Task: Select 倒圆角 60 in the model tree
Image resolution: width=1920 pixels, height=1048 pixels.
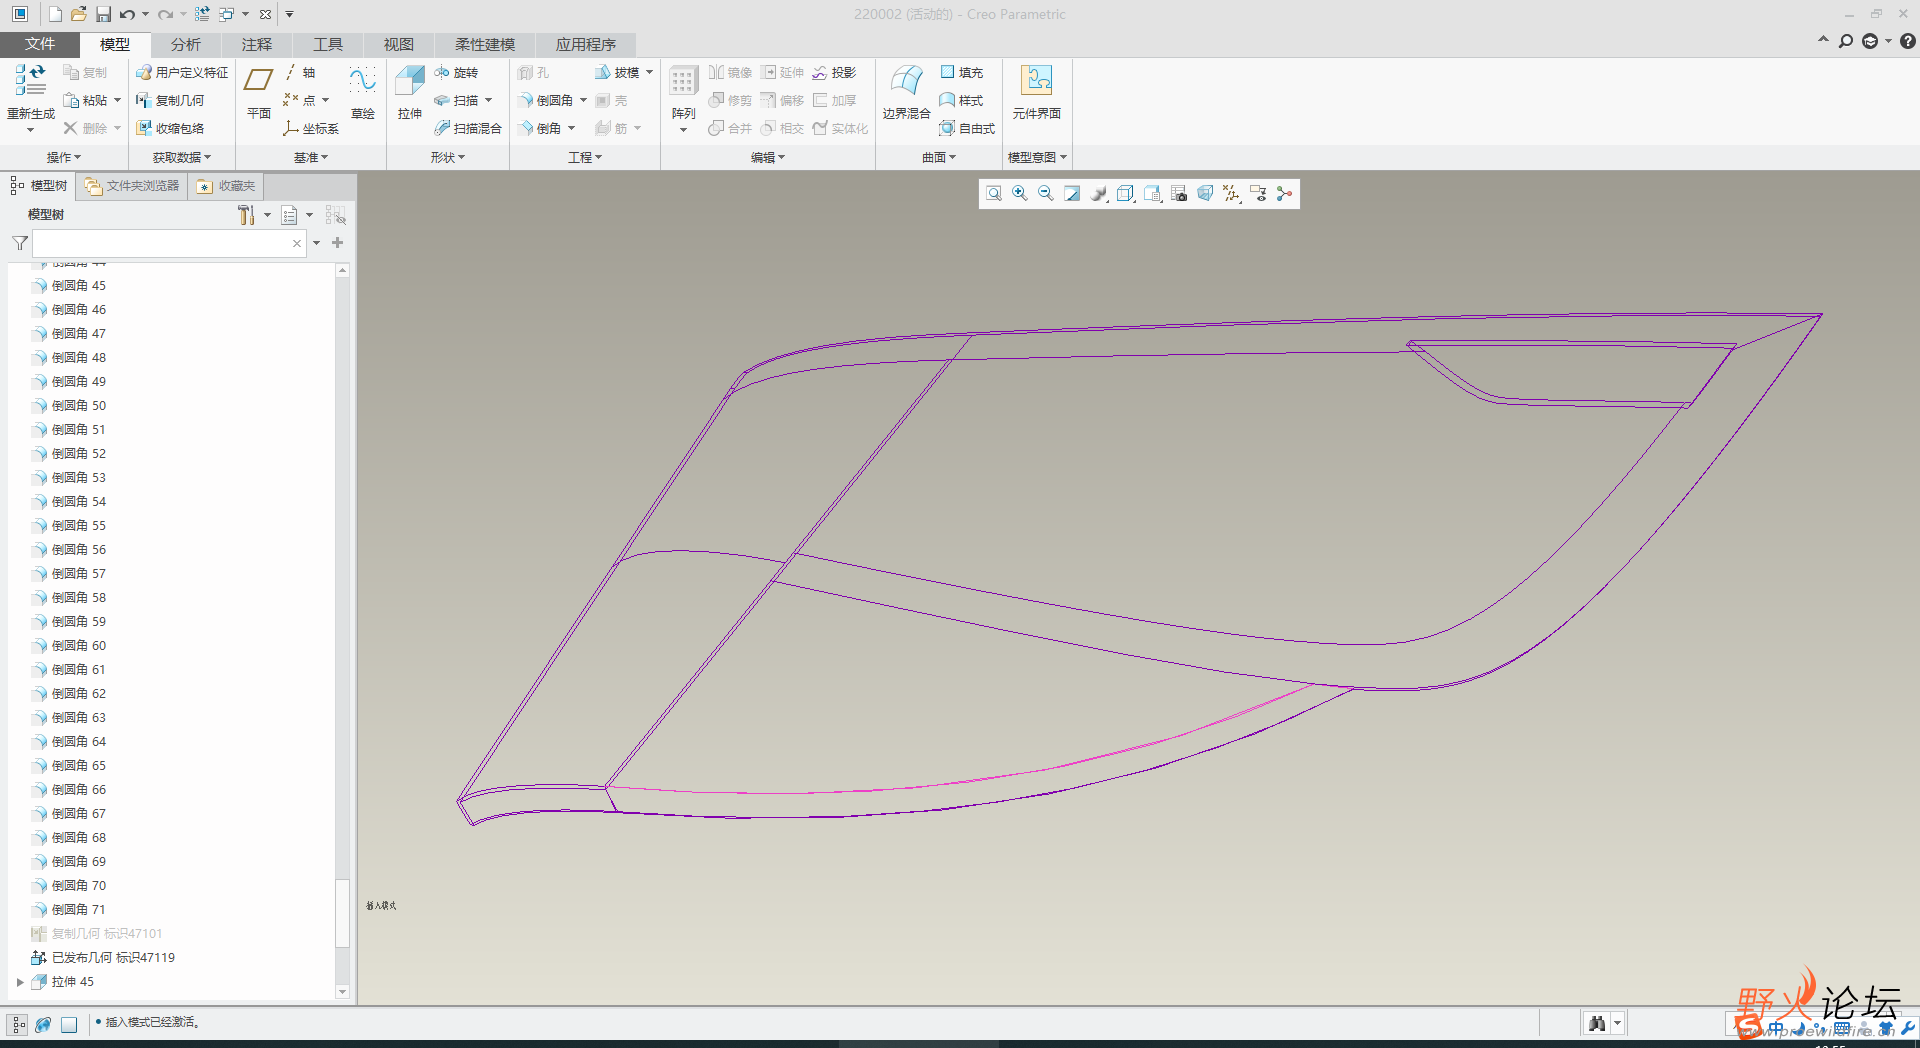Action: pos(79,646)
